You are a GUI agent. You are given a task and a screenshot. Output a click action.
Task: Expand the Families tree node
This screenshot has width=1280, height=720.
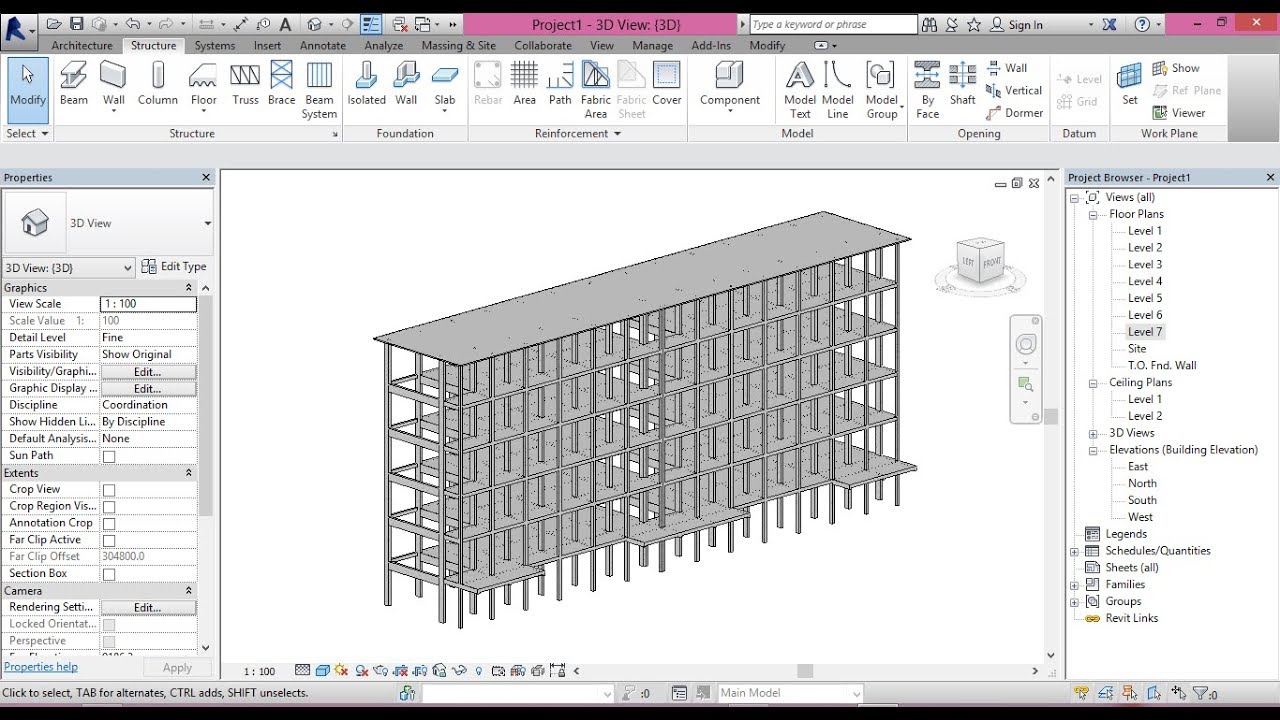(1075, 585)
